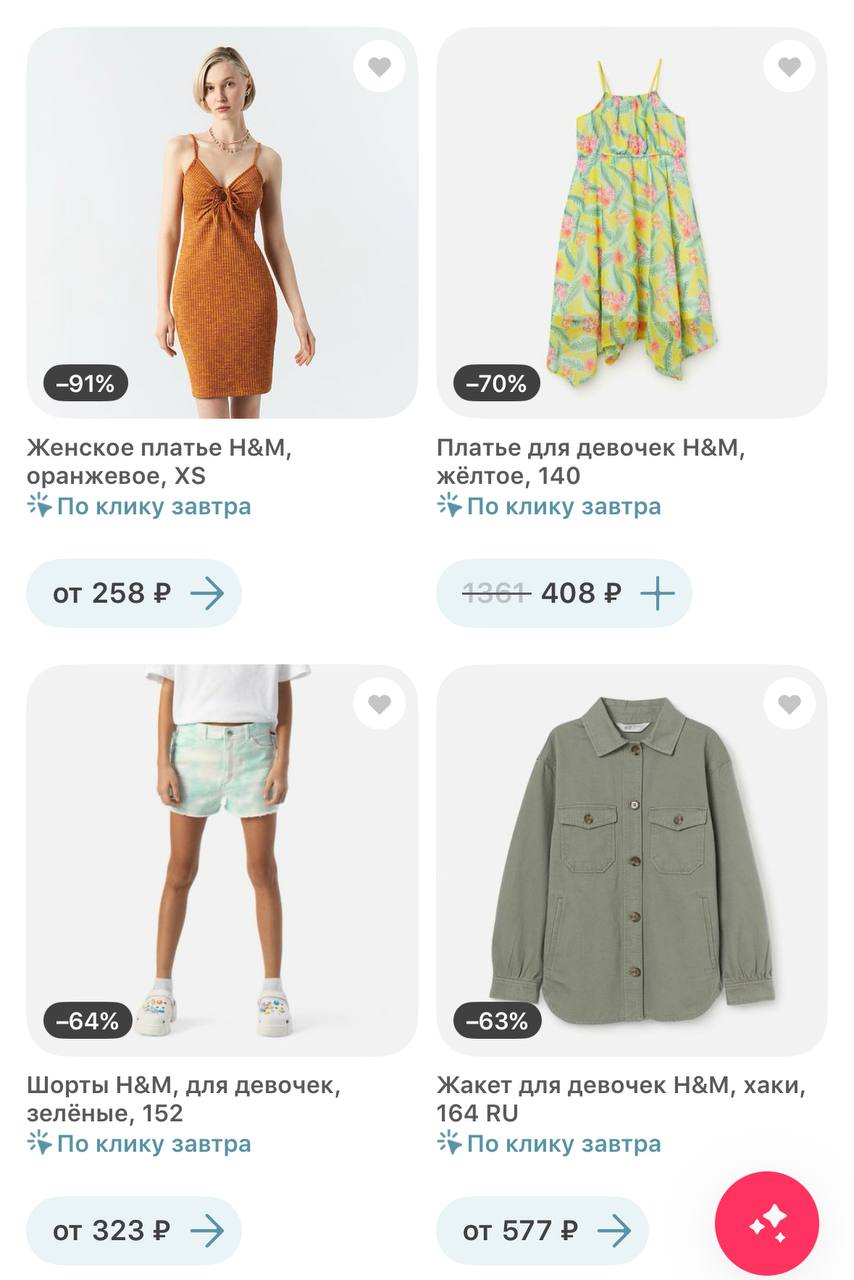The width and height of the screenshot is (854, 1280).
Task: Open orange dress product photo
Action: pyautogui.click(x=222, y=222)
